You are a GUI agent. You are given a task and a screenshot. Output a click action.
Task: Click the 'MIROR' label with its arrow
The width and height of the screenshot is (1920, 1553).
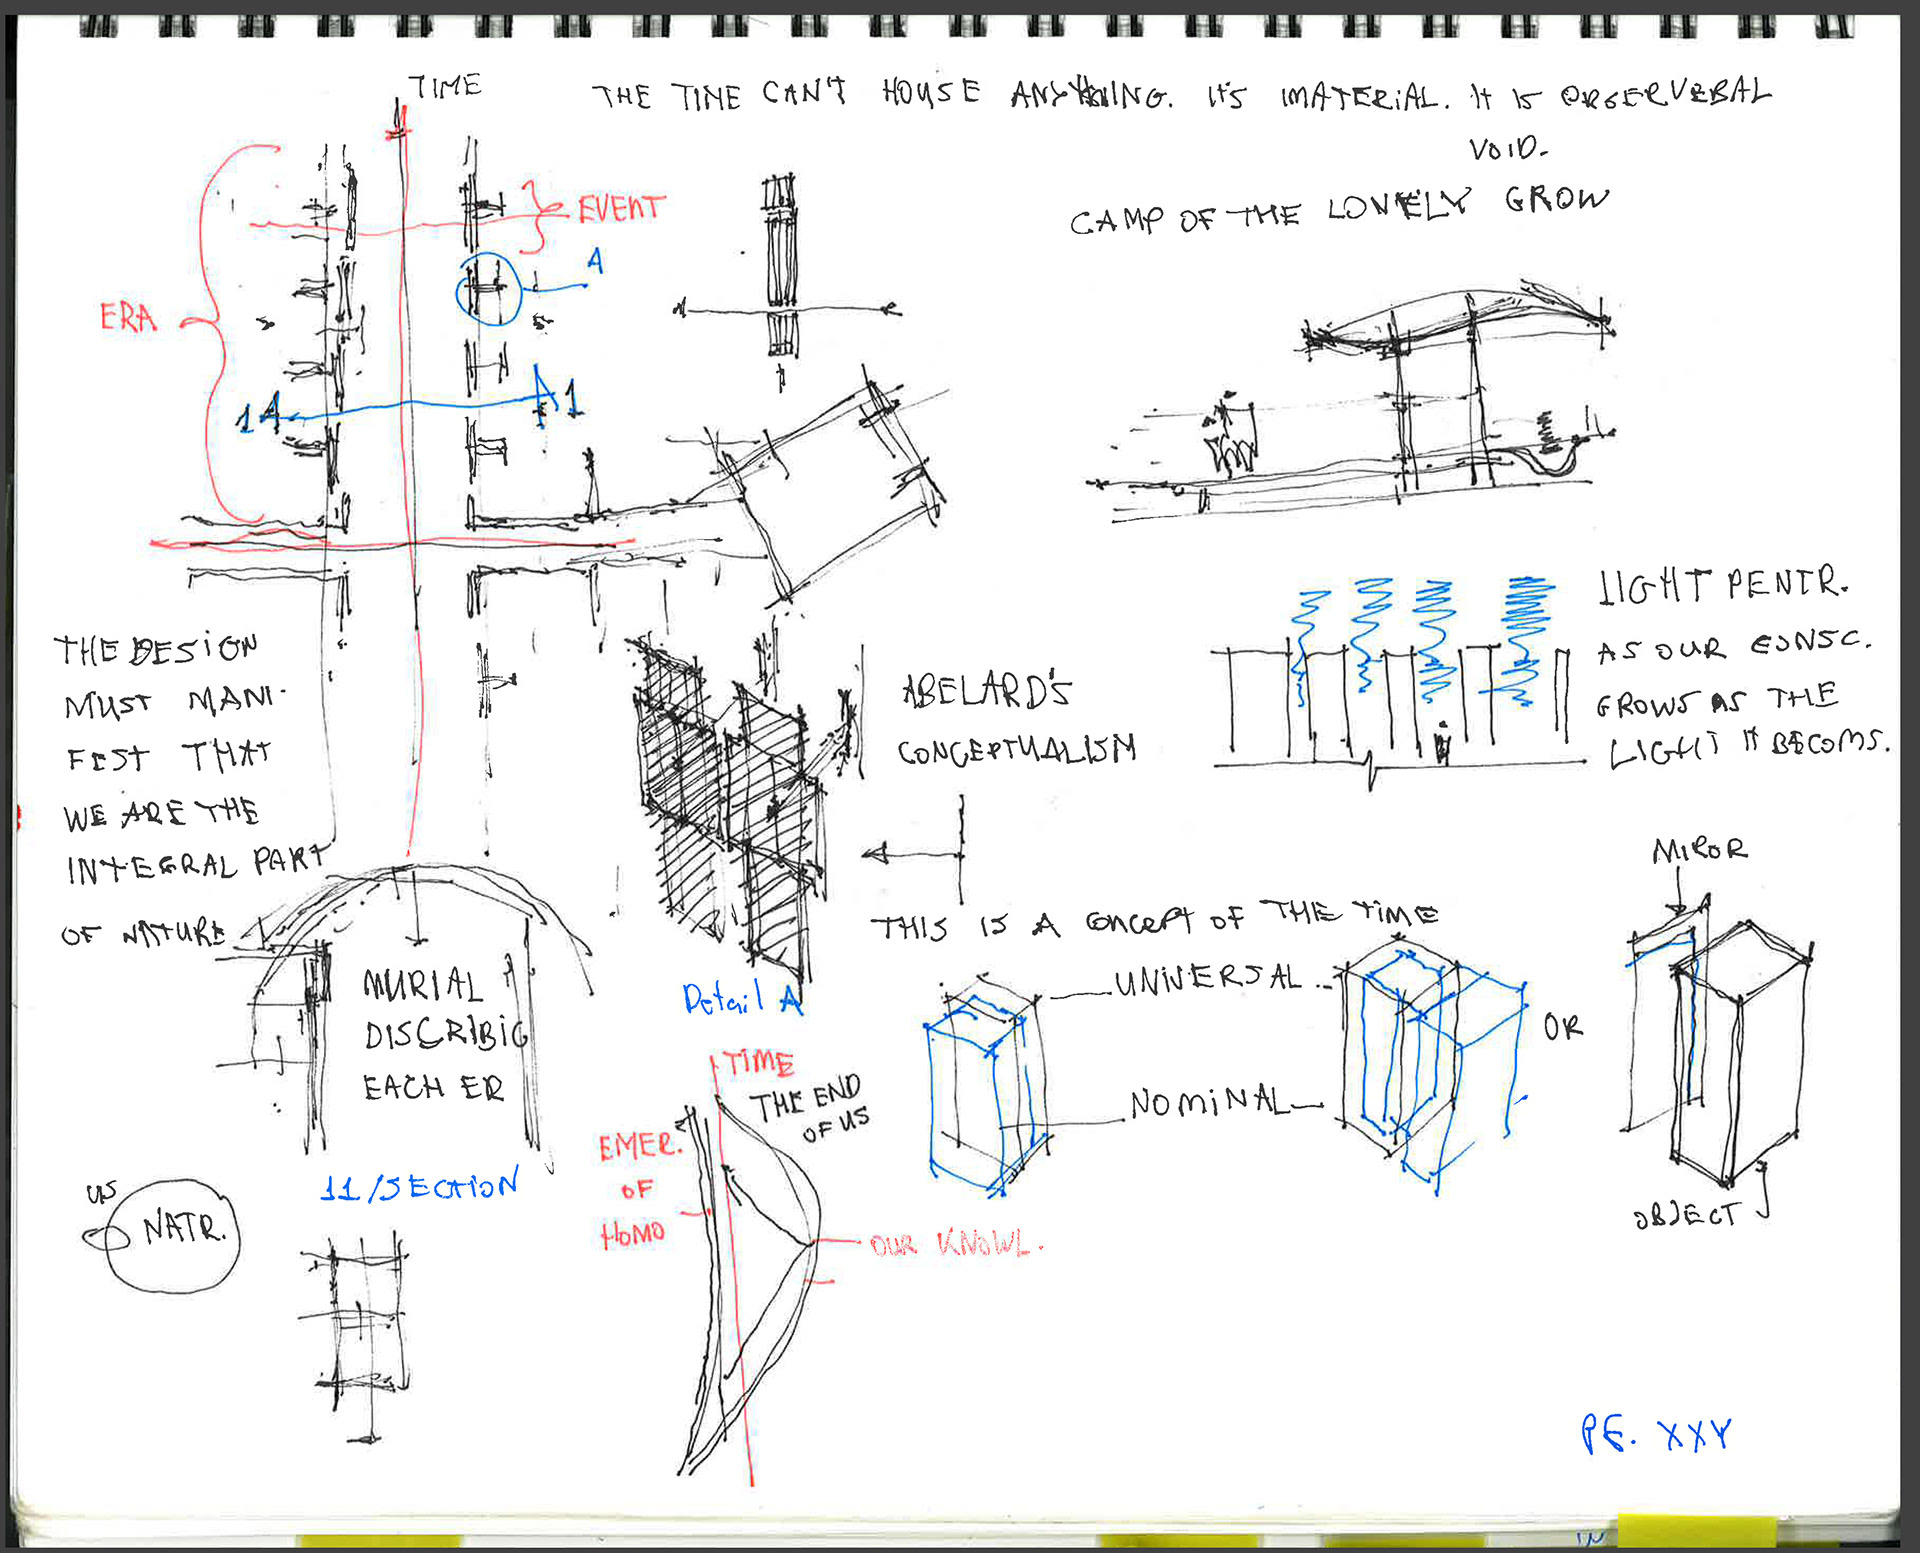1698,851
